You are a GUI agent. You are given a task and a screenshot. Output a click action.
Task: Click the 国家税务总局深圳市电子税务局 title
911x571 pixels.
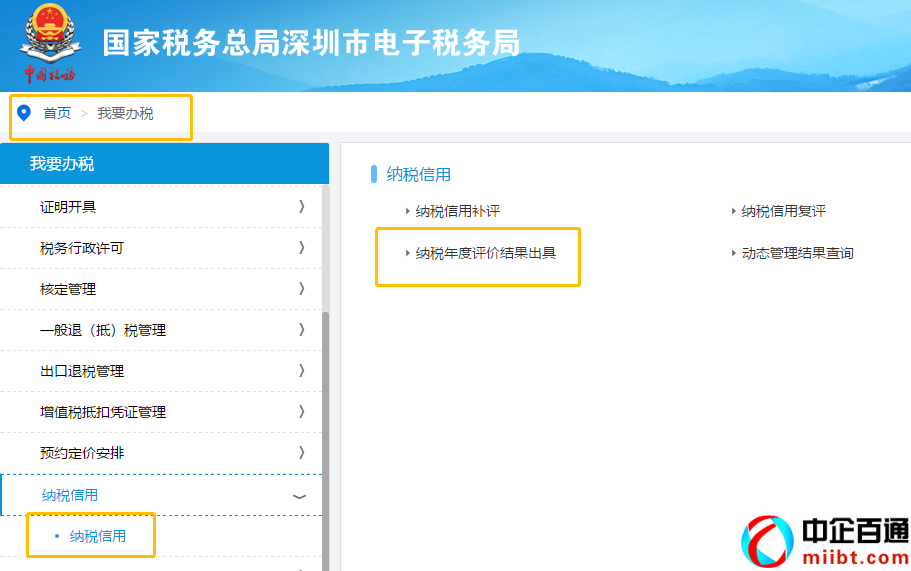tap(311, 43)
